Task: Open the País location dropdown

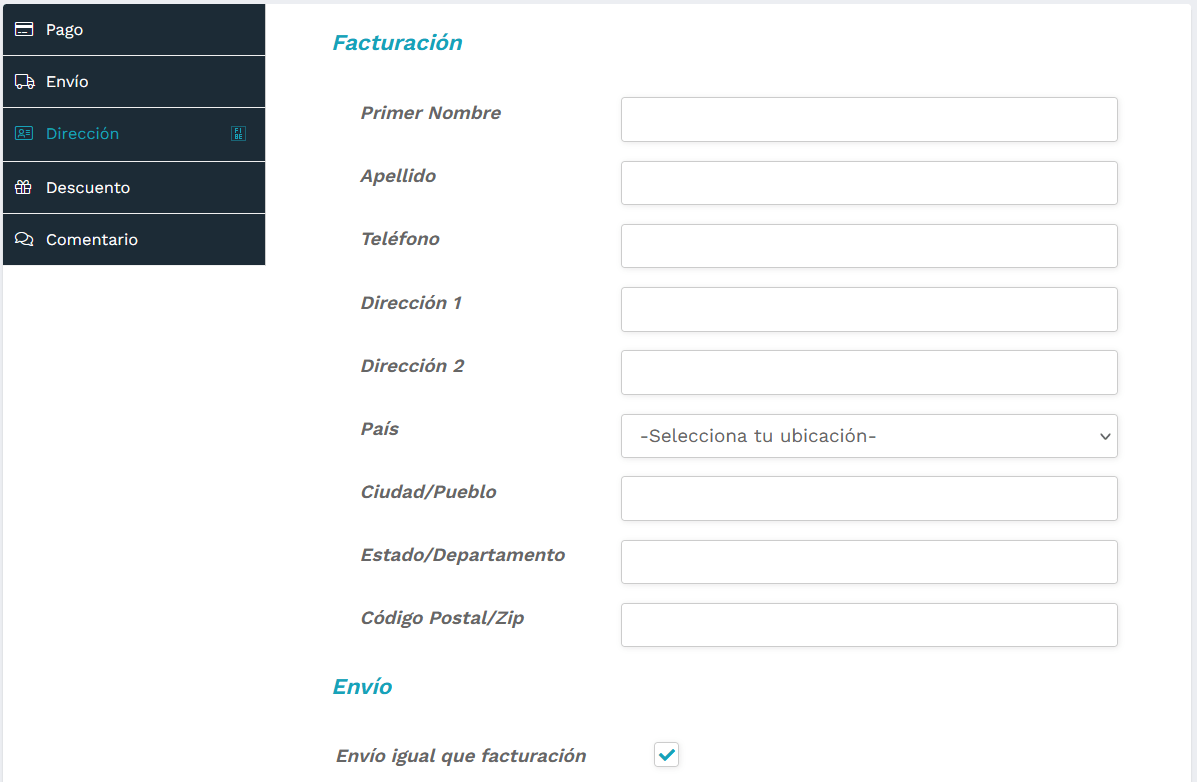Action: pos(868,436)
